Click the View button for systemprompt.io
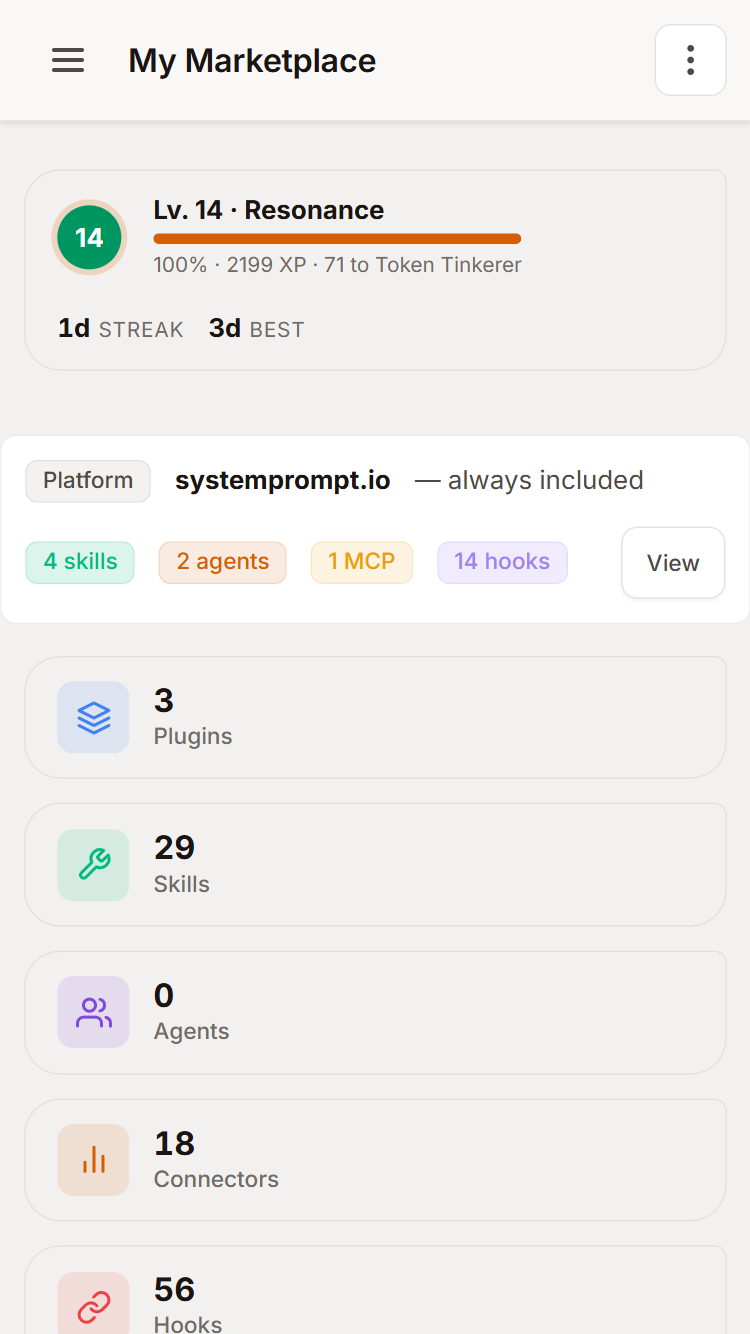The height and width of the screenshot is (1334, 750). click(672, 562)
